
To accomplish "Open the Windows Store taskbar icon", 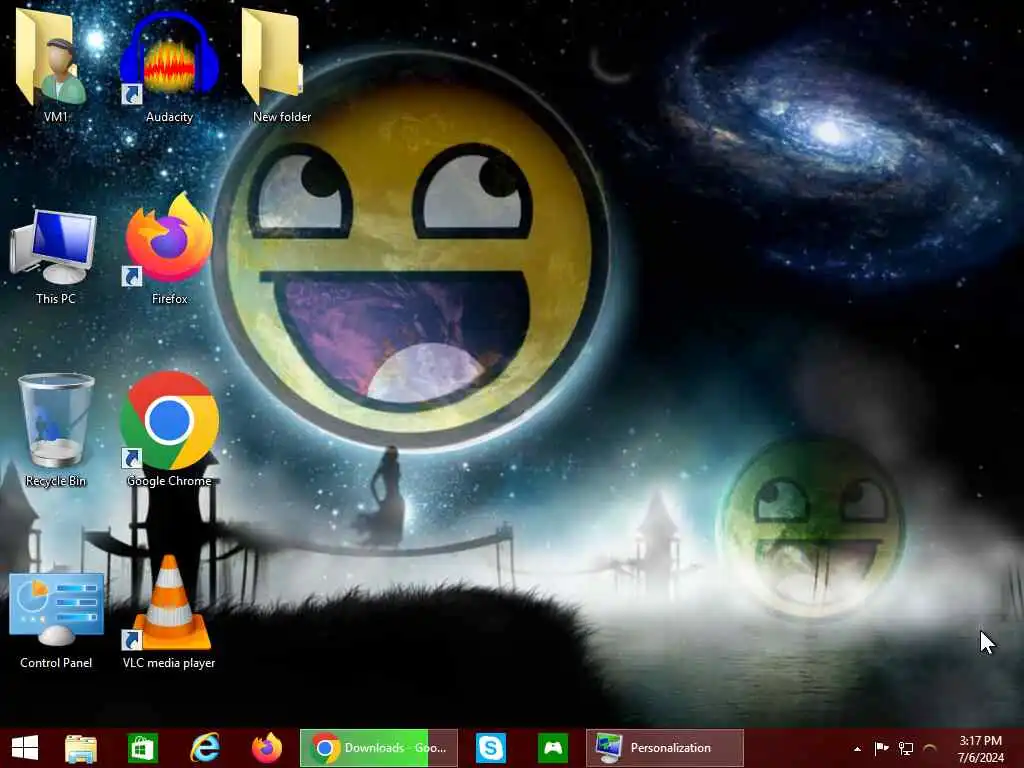I will point(142,748).
